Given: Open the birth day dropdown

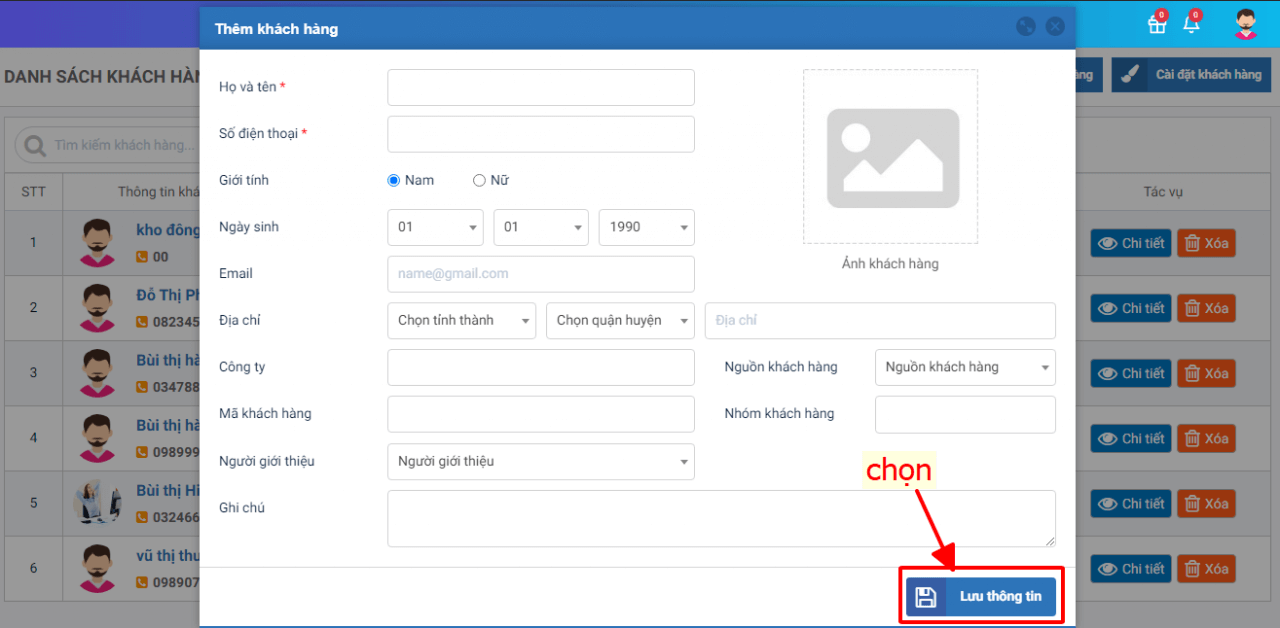Looking at the screenshot, I should coord(435,228).
